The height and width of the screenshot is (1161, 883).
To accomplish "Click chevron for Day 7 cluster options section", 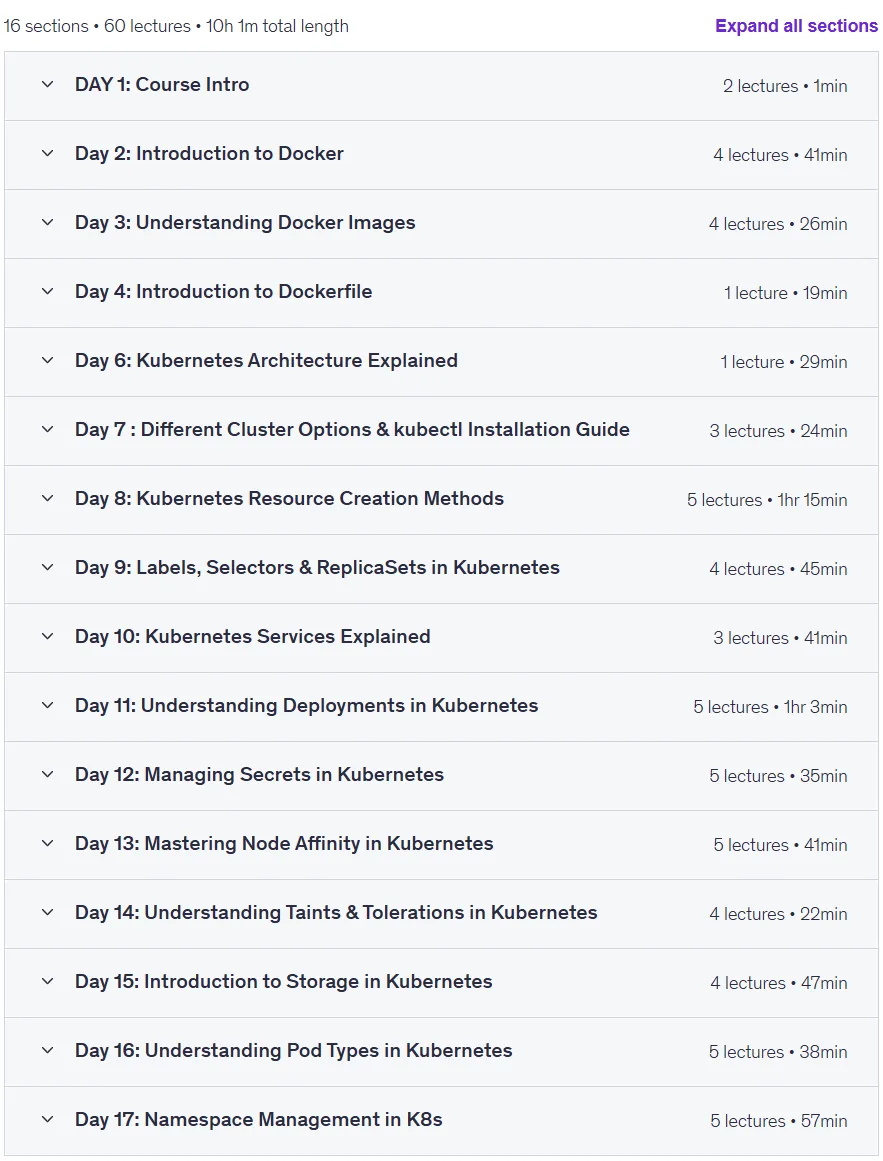I will point(47,429).
